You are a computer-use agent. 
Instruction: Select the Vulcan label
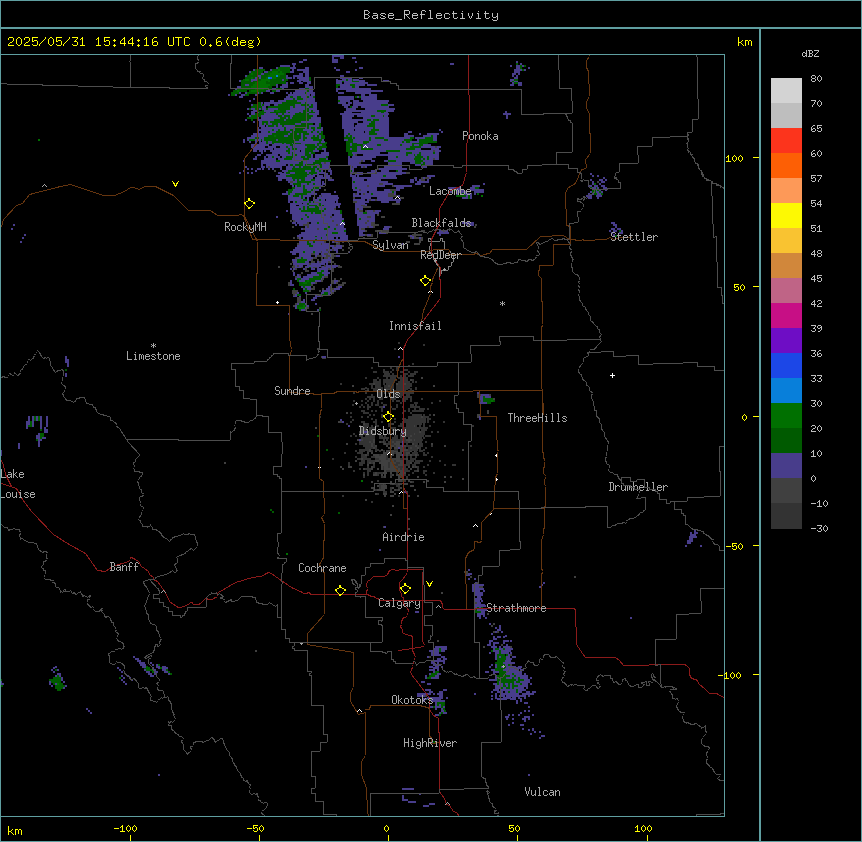pos(542,792)
